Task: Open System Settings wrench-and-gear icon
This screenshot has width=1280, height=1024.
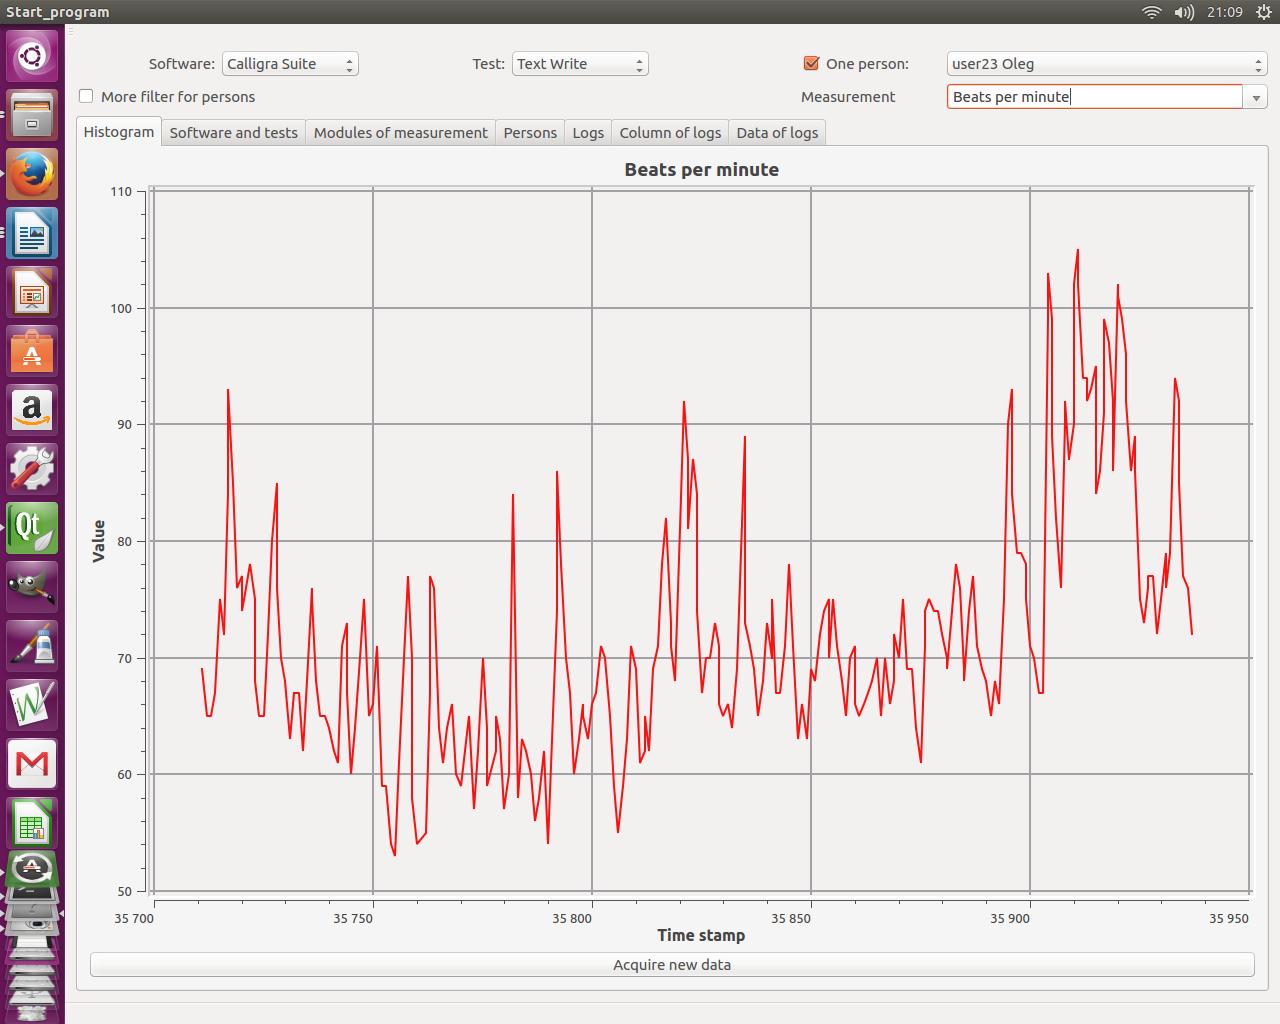Action: [x=32, y=469]
